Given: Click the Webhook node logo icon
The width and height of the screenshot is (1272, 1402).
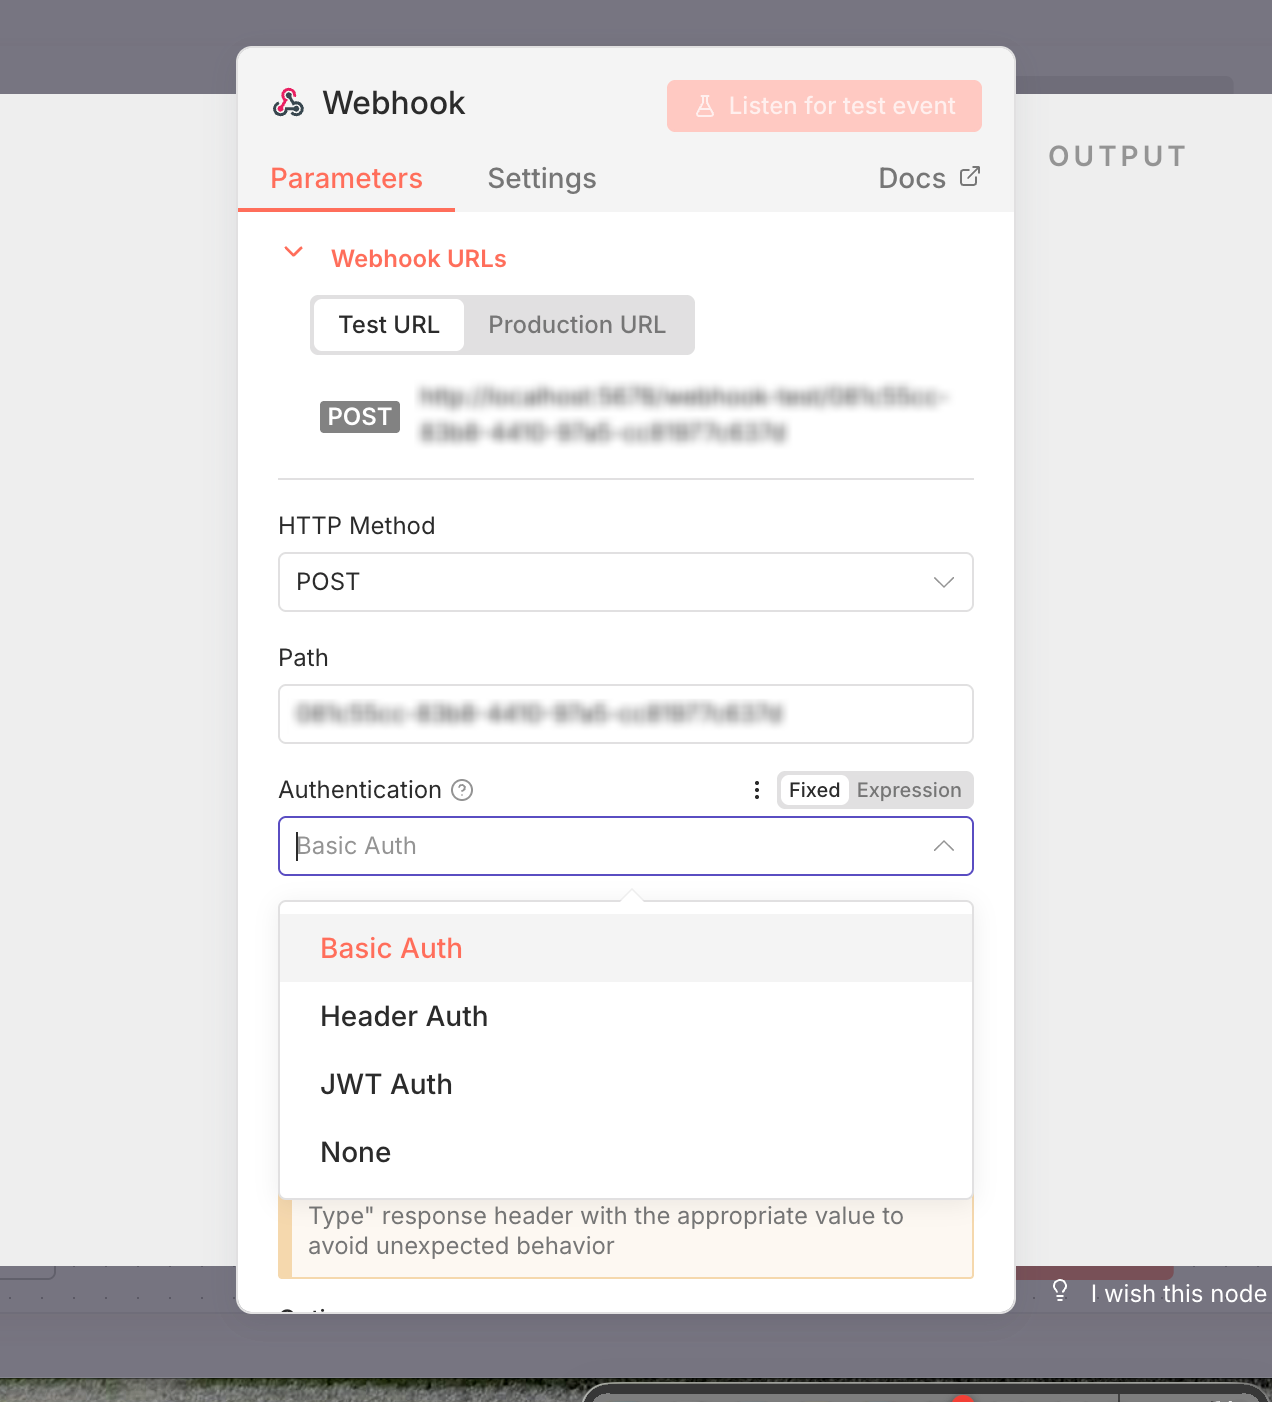Looking at the screenshot, I should point(288,103).
